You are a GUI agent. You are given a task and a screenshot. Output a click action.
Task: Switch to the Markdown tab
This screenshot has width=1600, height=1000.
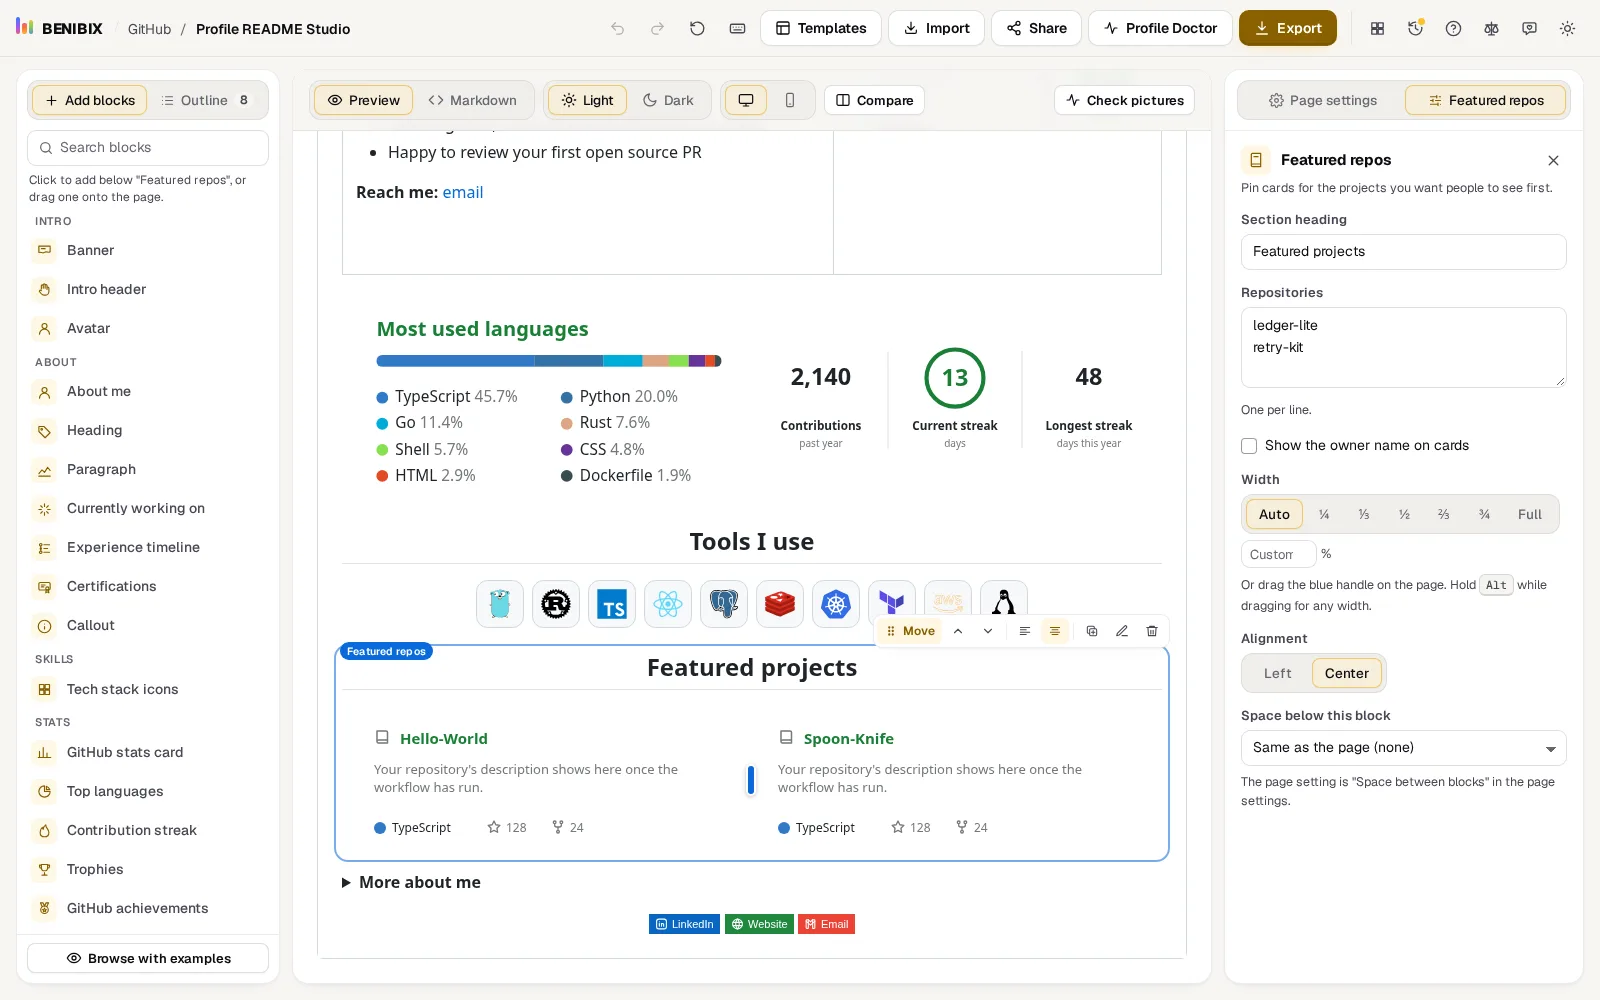click(x=472, y=100)
